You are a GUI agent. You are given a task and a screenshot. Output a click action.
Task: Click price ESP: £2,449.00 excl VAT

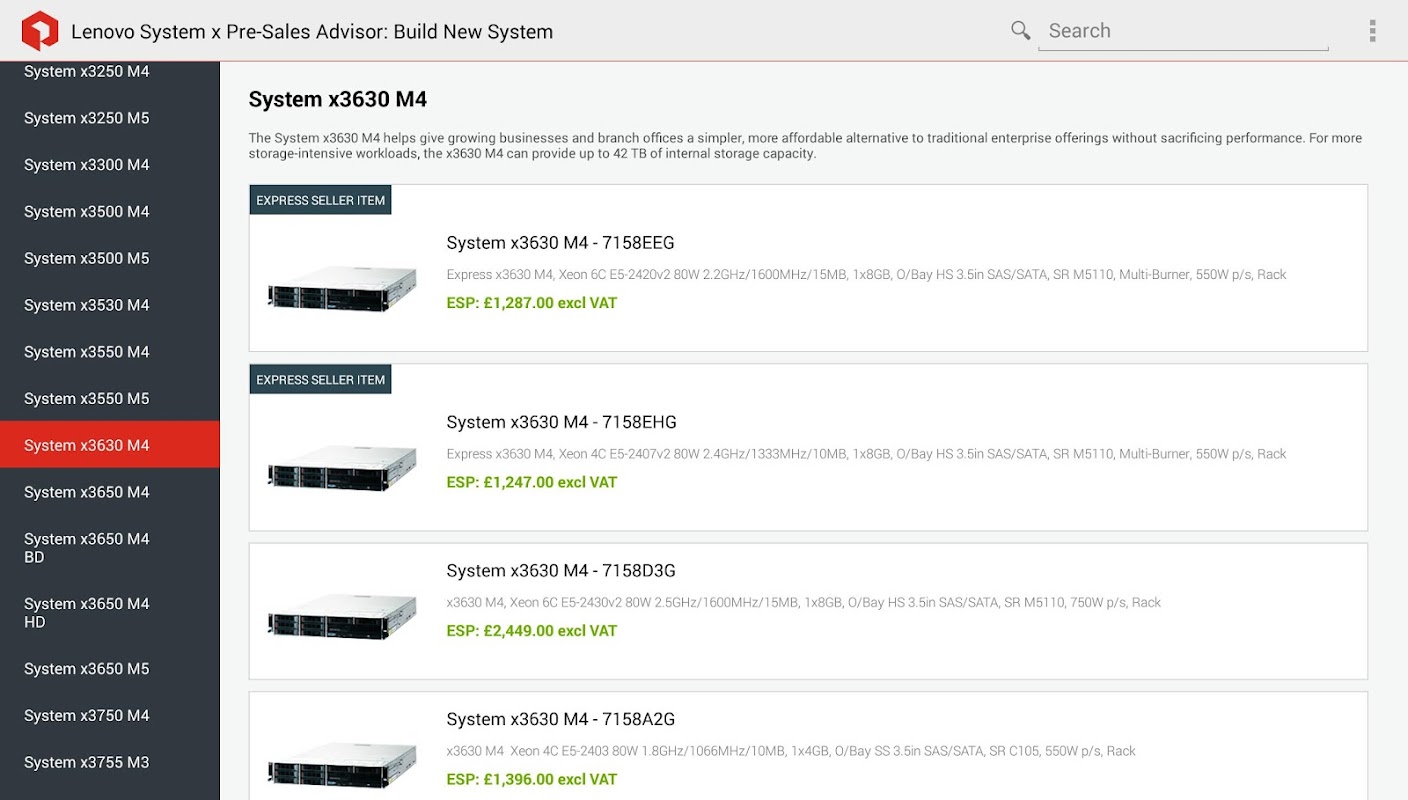532,631
